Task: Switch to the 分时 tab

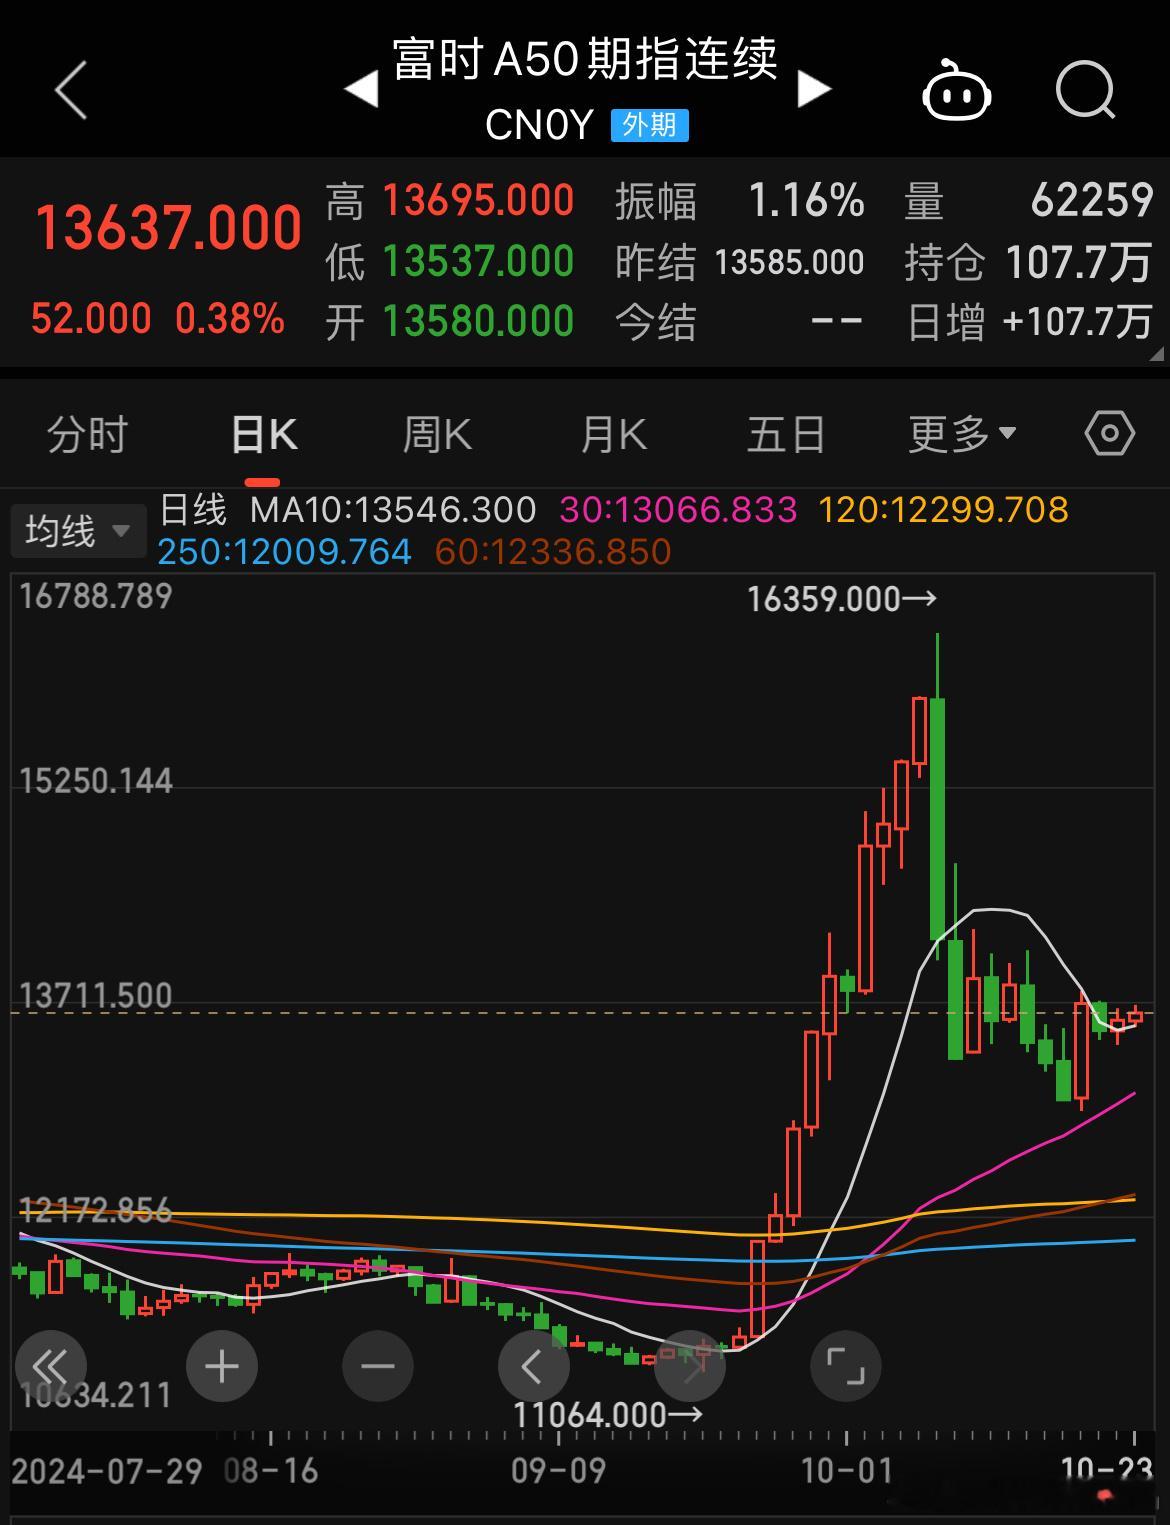Action: (88, 434)
